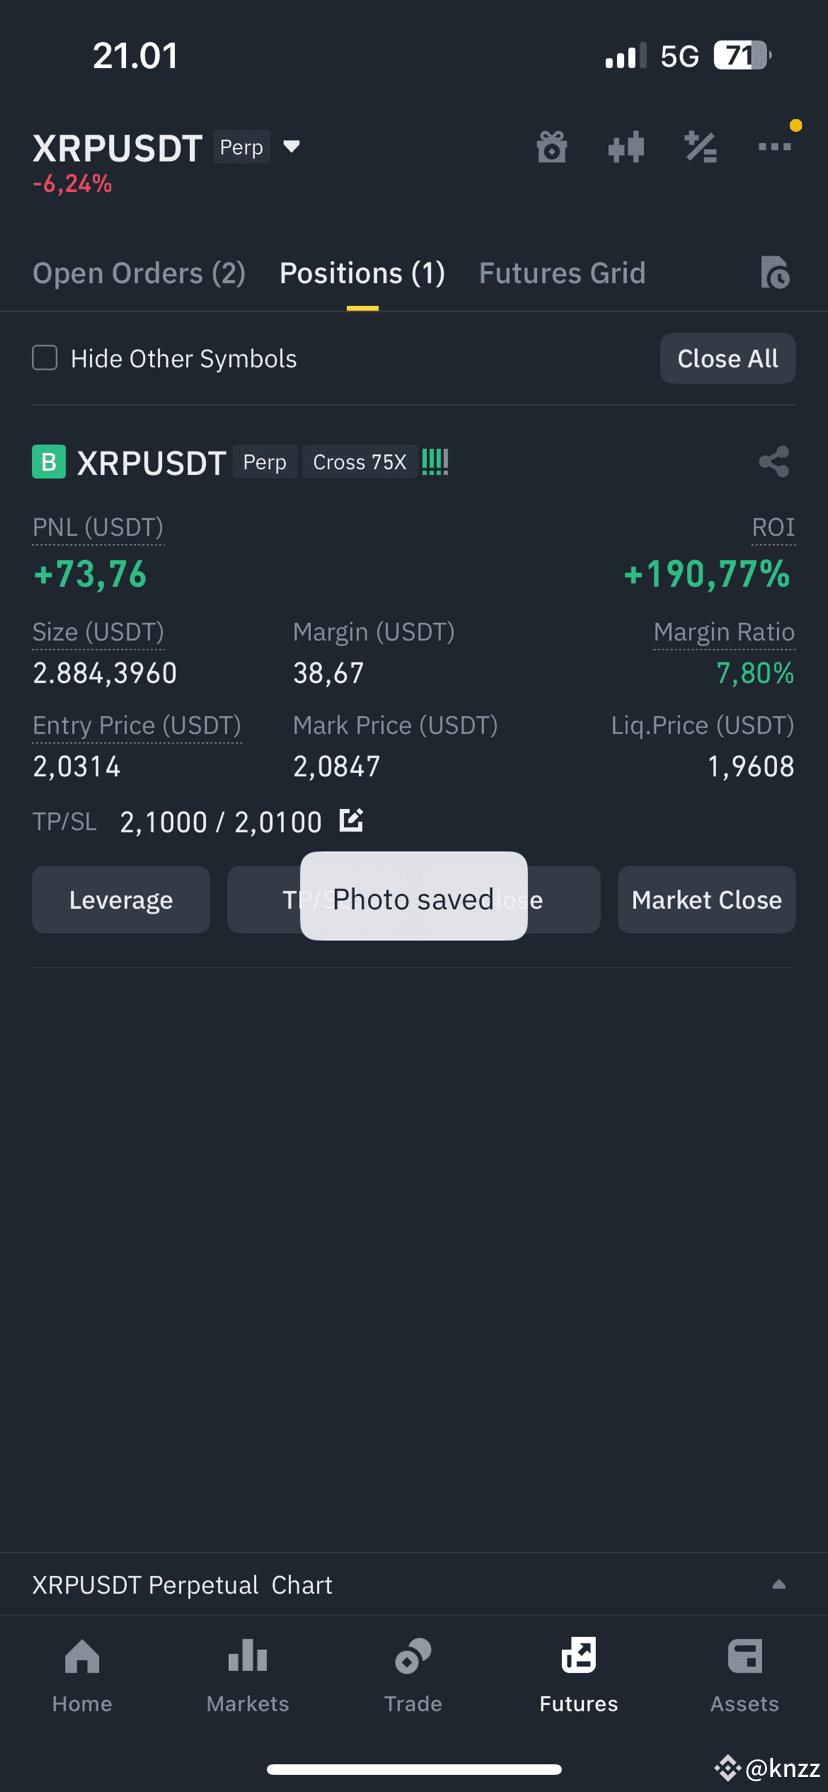
Task: Open the order history icon
Action: [775, 272]
